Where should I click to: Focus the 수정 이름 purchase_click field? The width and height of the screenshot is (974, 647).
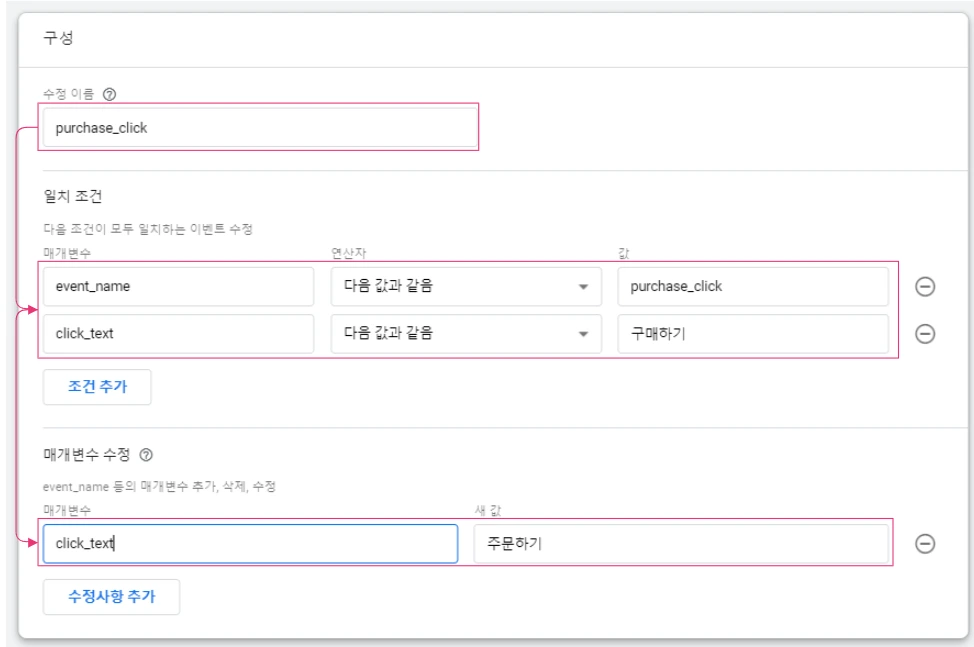click(260, 128)
